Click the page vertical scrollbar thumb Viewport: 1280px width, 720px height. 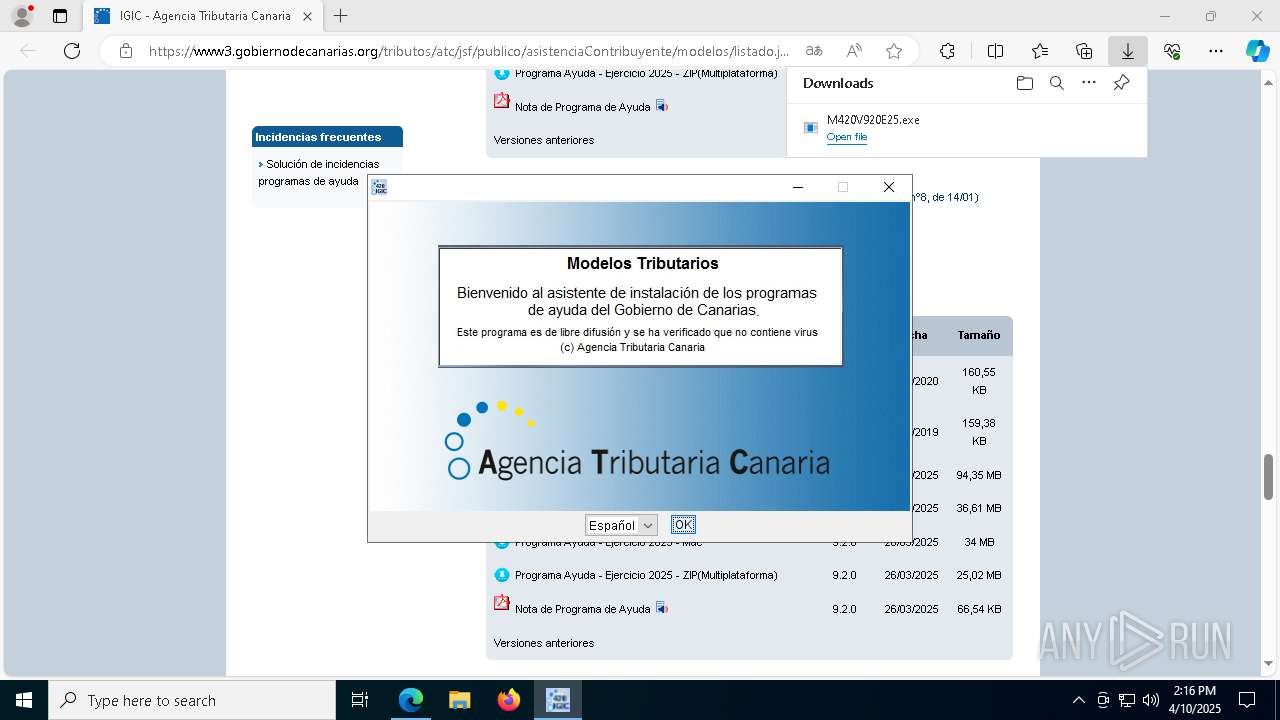coord(1269,476)
